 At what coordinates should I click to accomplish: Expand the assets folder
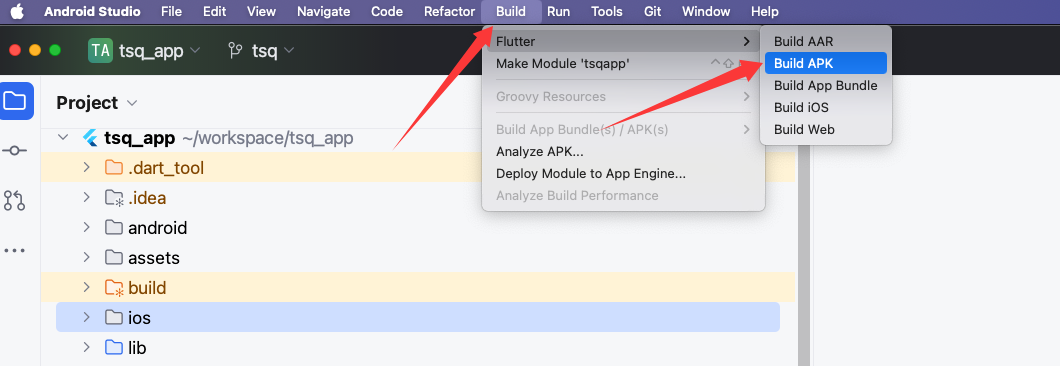87,257
